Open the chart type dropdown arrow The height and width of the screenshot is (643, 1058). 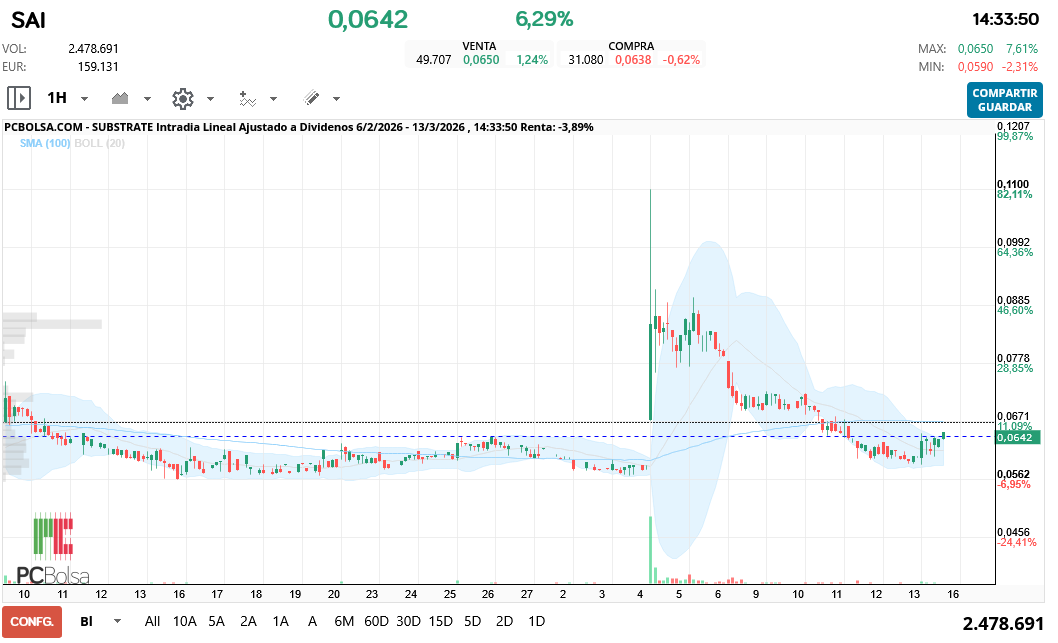pos(146,98)
